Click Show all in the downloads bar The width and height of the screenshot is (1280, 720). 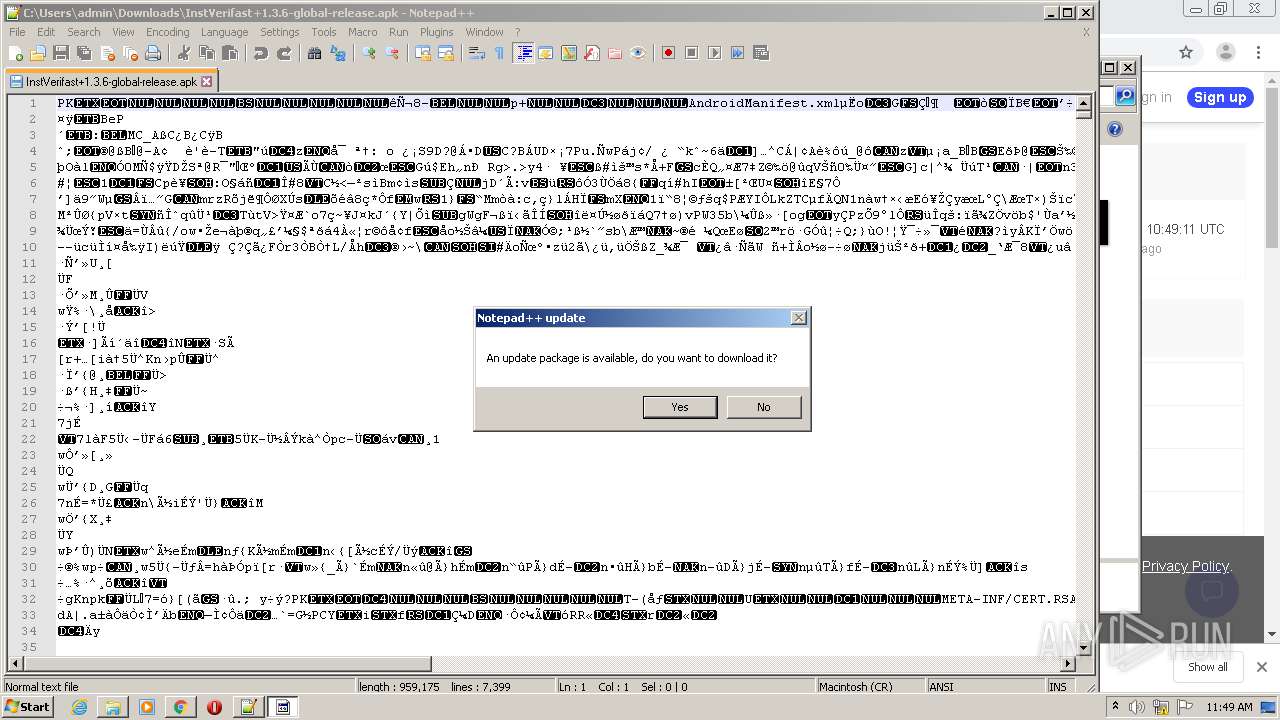point(1207,667)
